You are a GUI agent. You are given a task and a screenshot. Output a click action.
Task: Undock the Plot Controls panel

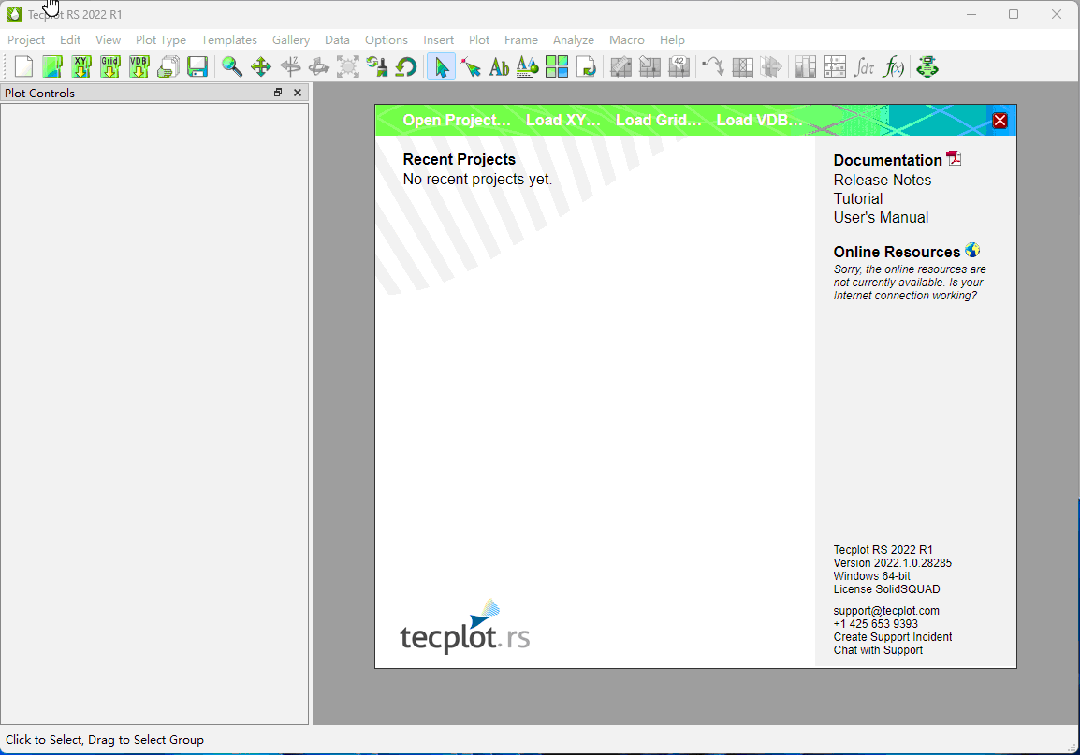pyautogui.click(x=278, y=92)
